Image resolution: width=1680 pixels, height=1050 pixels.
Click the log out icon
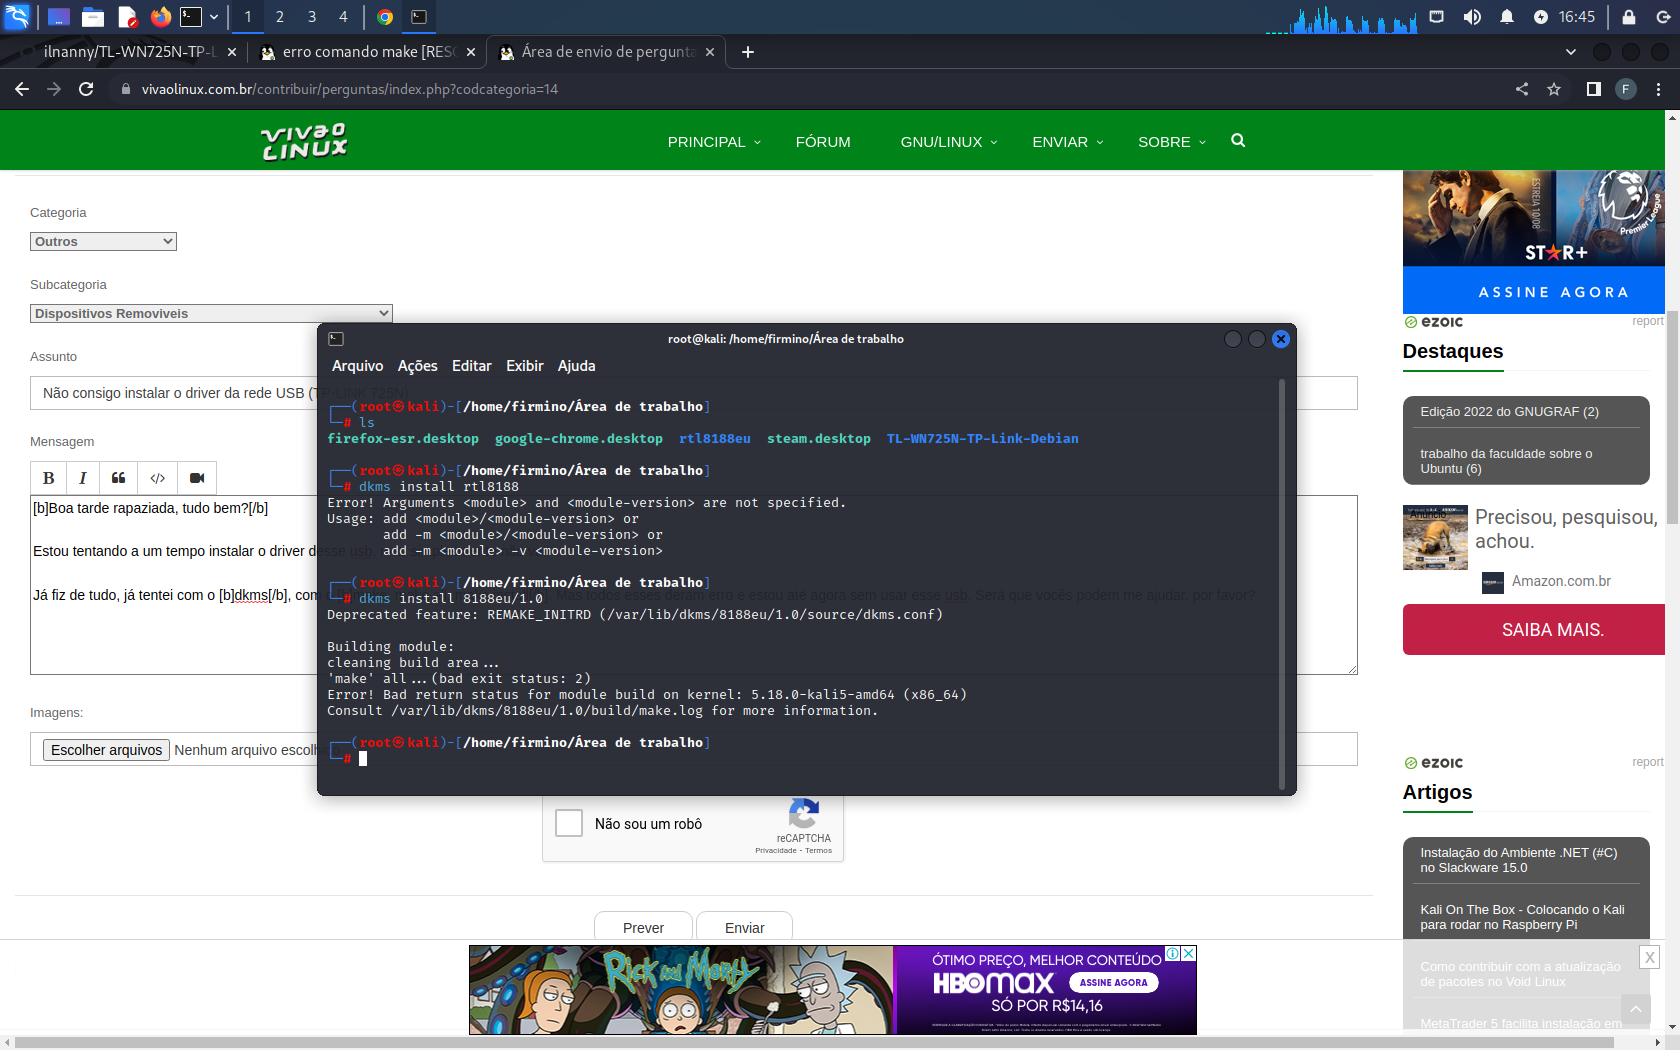click(1663, 17)
